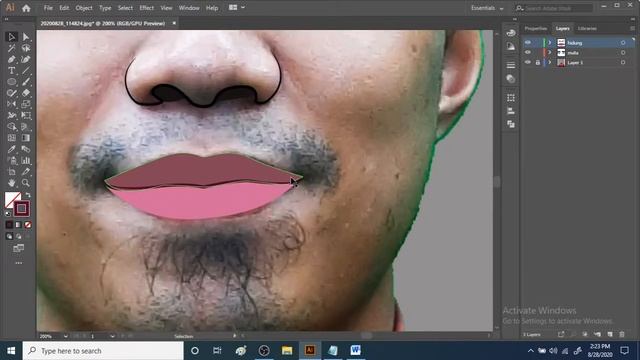The image size is (640, 360).
Task: Select the Eraser tool
Action: [x=26, y=93]
